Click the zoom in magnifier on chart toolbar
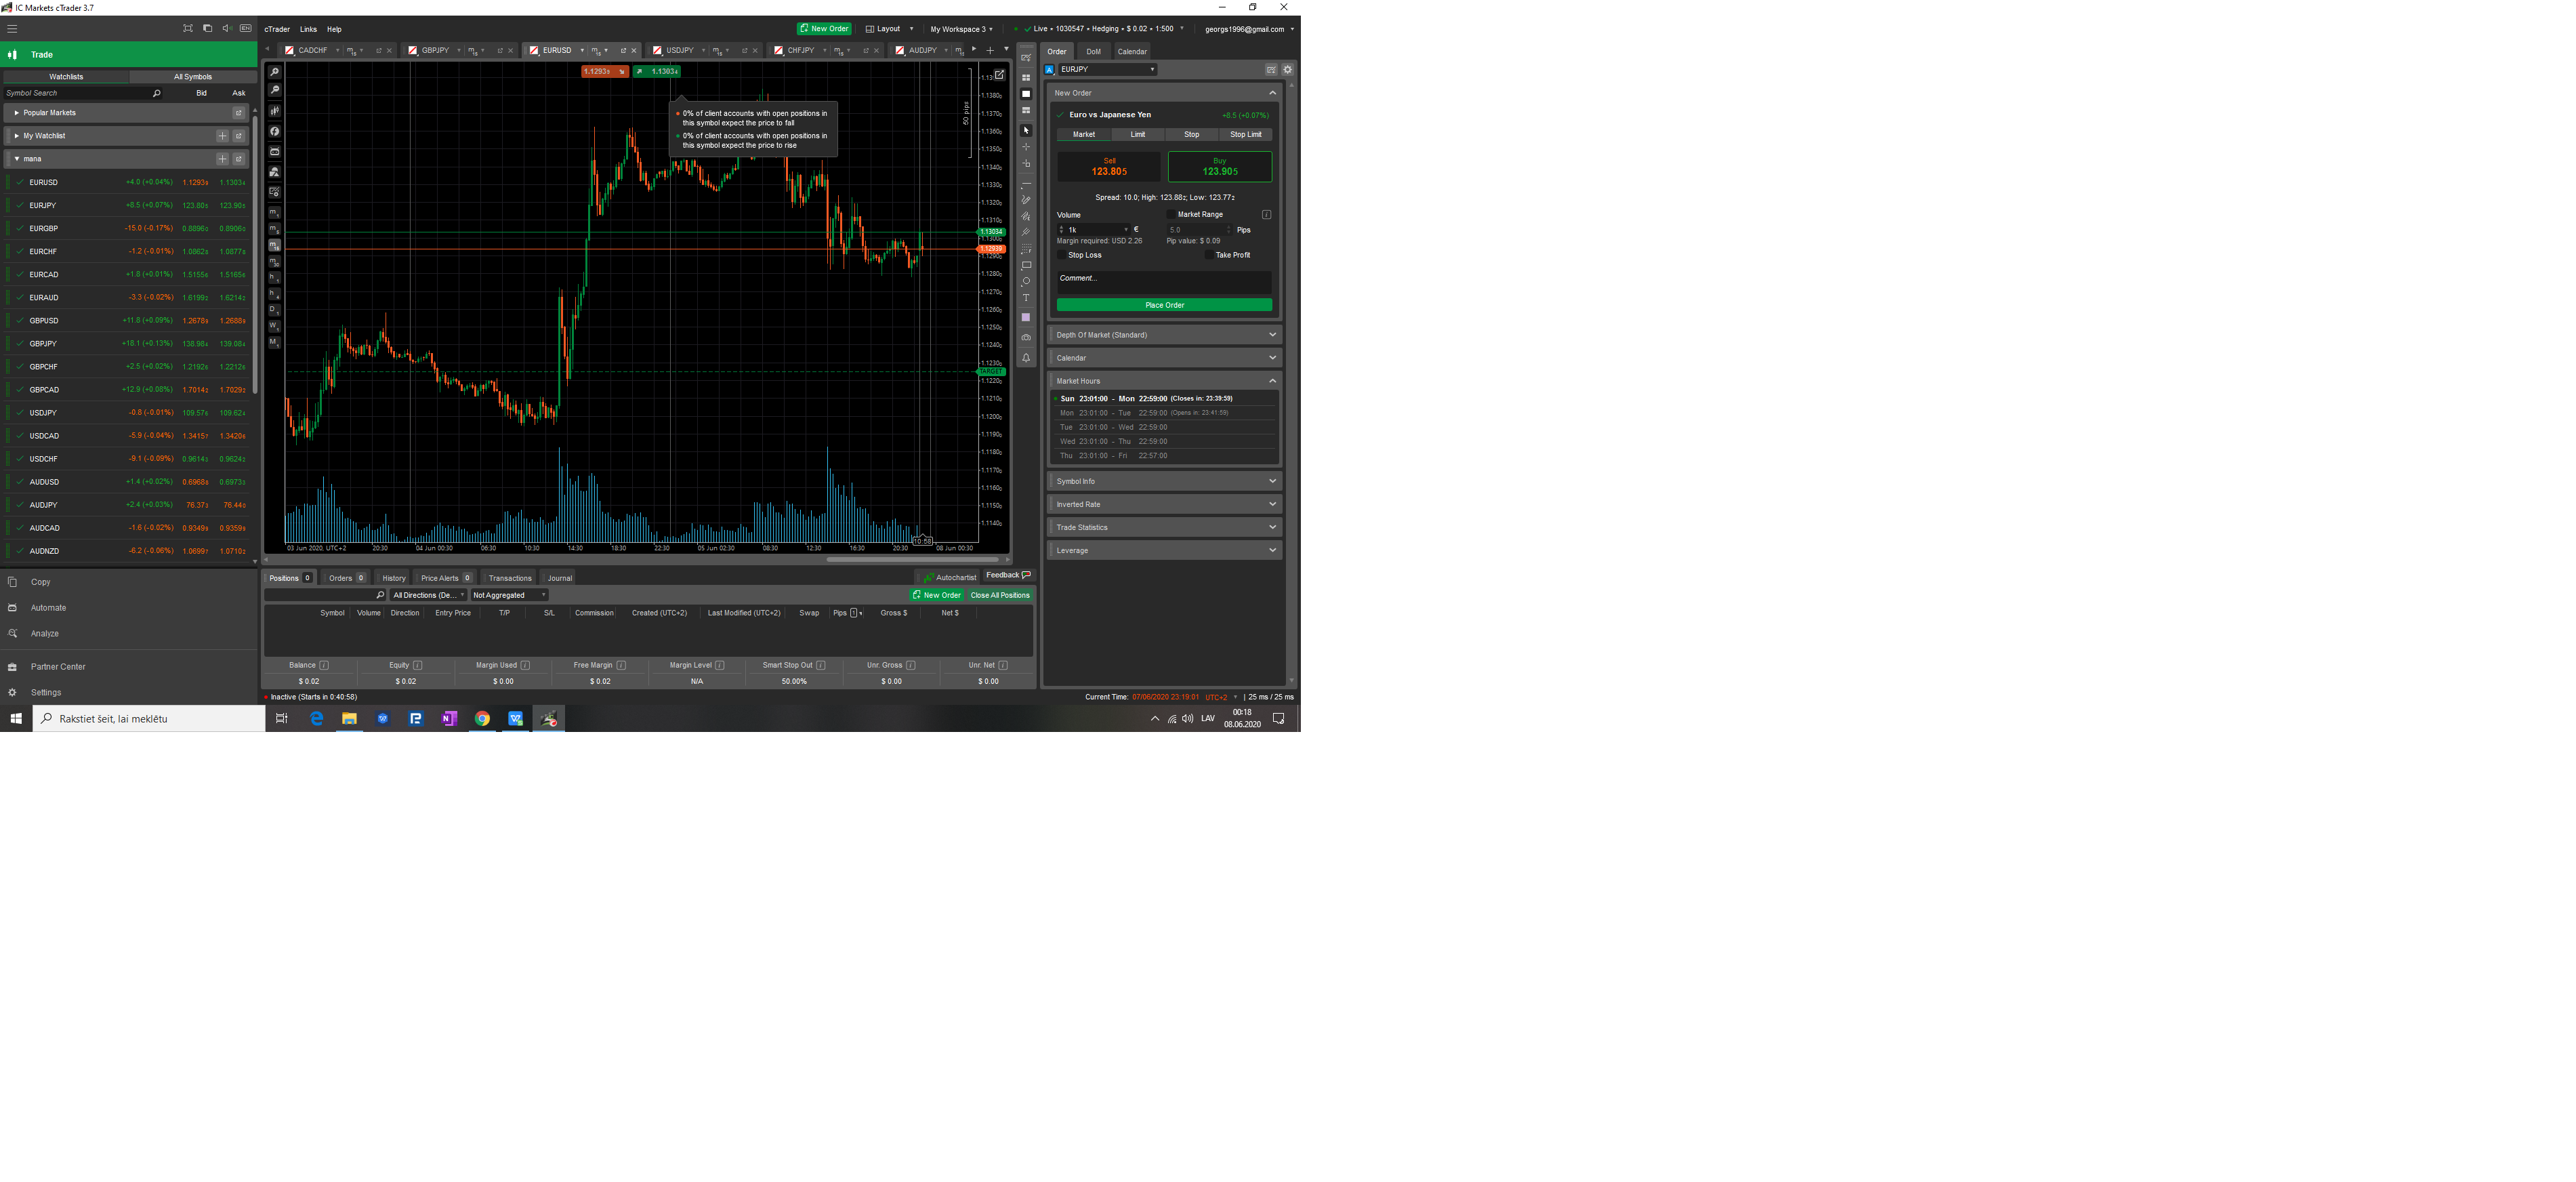Viewport: 2576px width, 1182px height. 274,72
